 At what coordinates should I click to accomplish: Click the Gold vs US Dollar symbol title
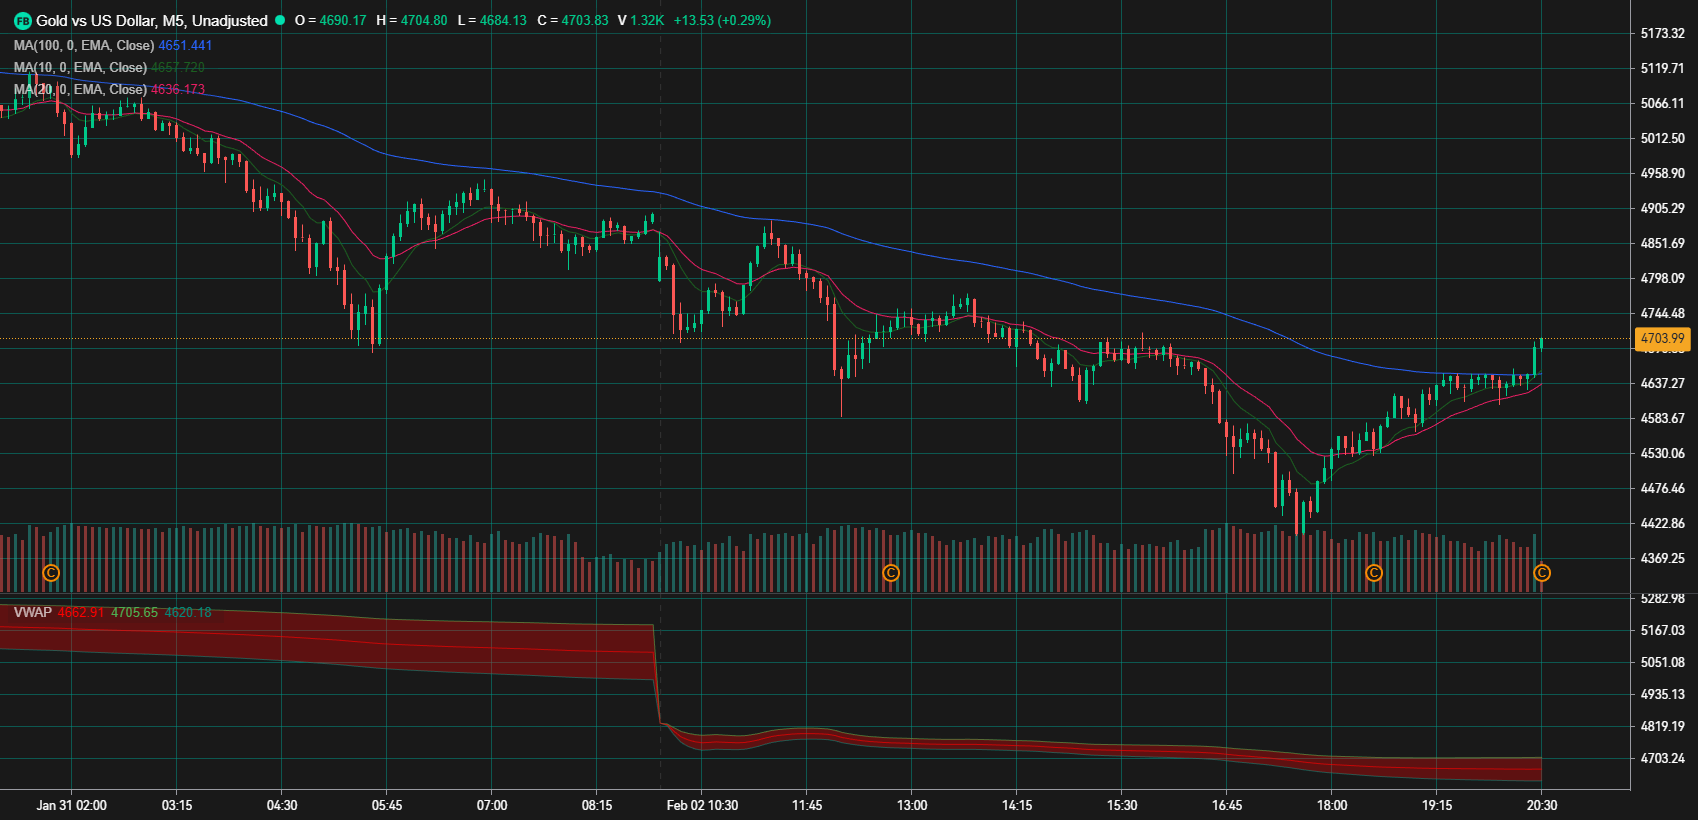pyautogui.click(x=152, y=21)
